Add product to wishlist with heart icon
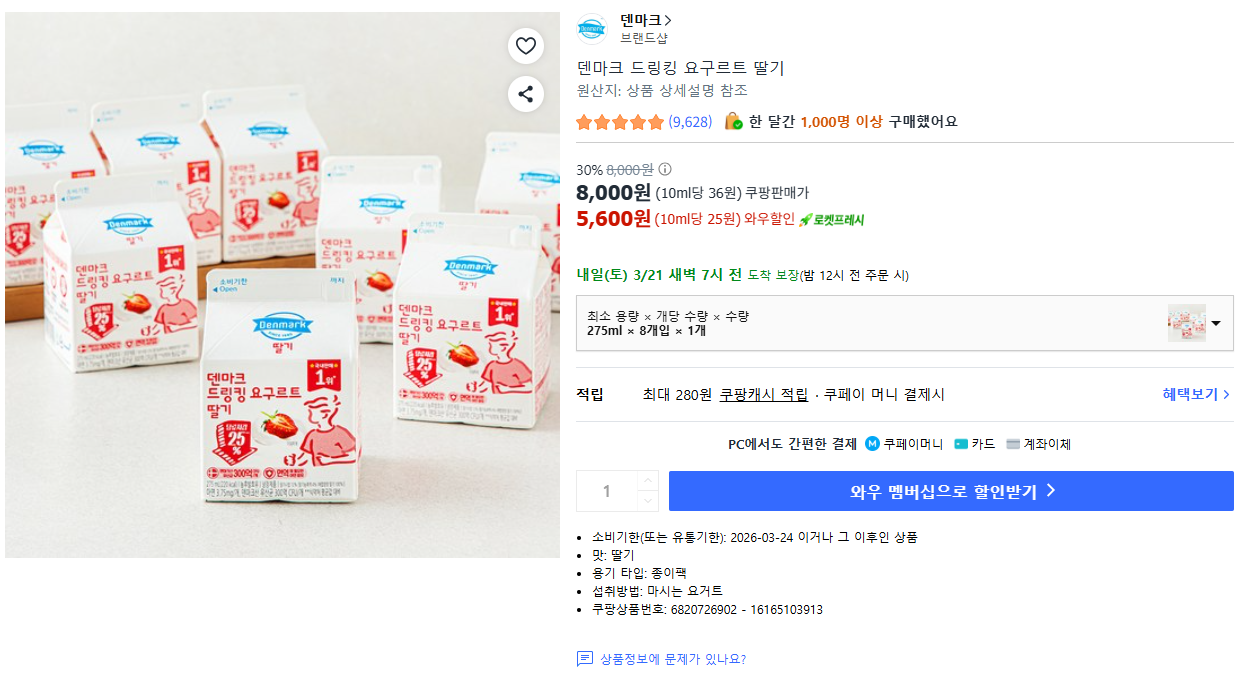The width and height of the screenshot is (1240, 680). coord(526,45)
